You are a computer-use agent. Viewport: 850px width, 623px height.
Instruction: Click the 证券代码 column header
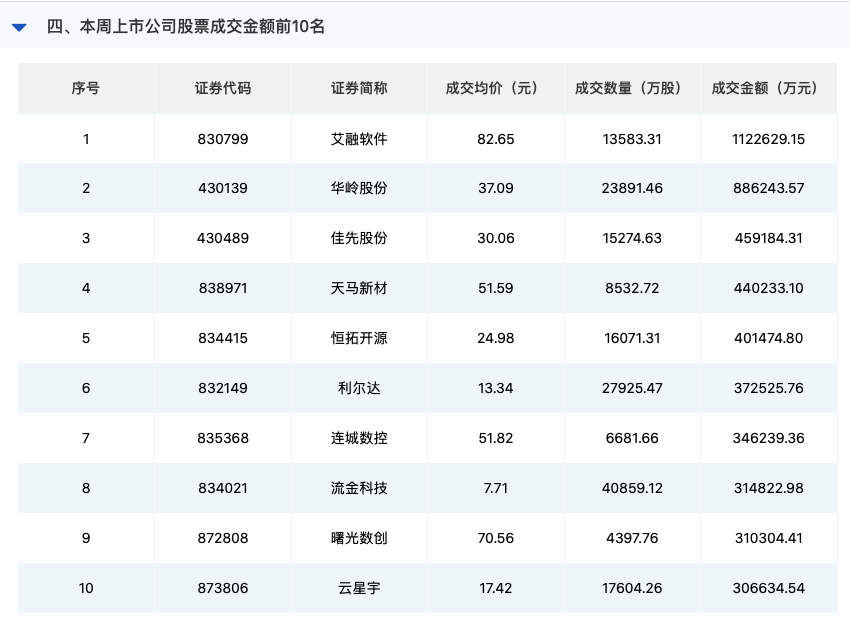click(x=222, y=88)
